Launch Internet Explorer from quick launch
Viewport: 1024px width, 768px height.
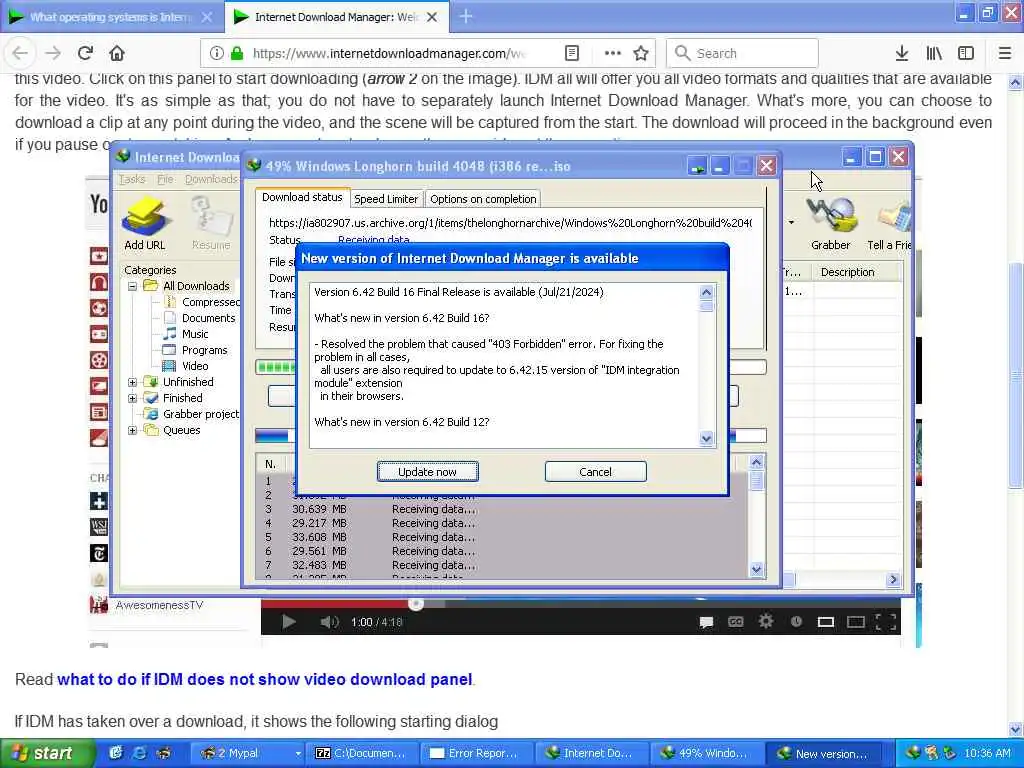point(139,753)
